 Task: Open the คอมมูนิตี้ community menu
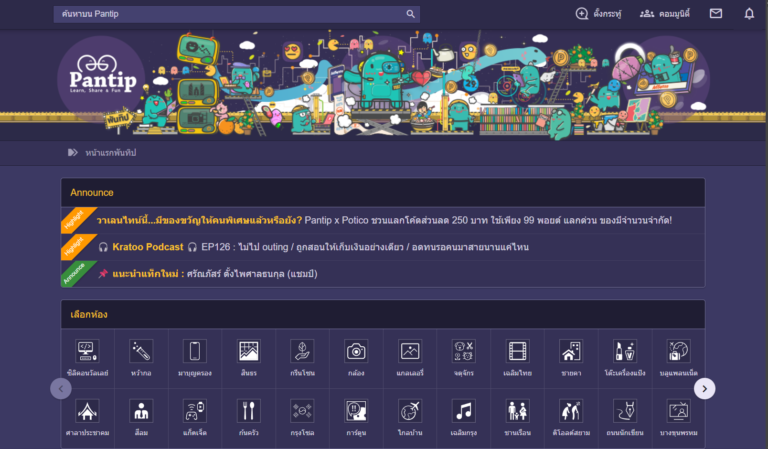tap(664, 14)
